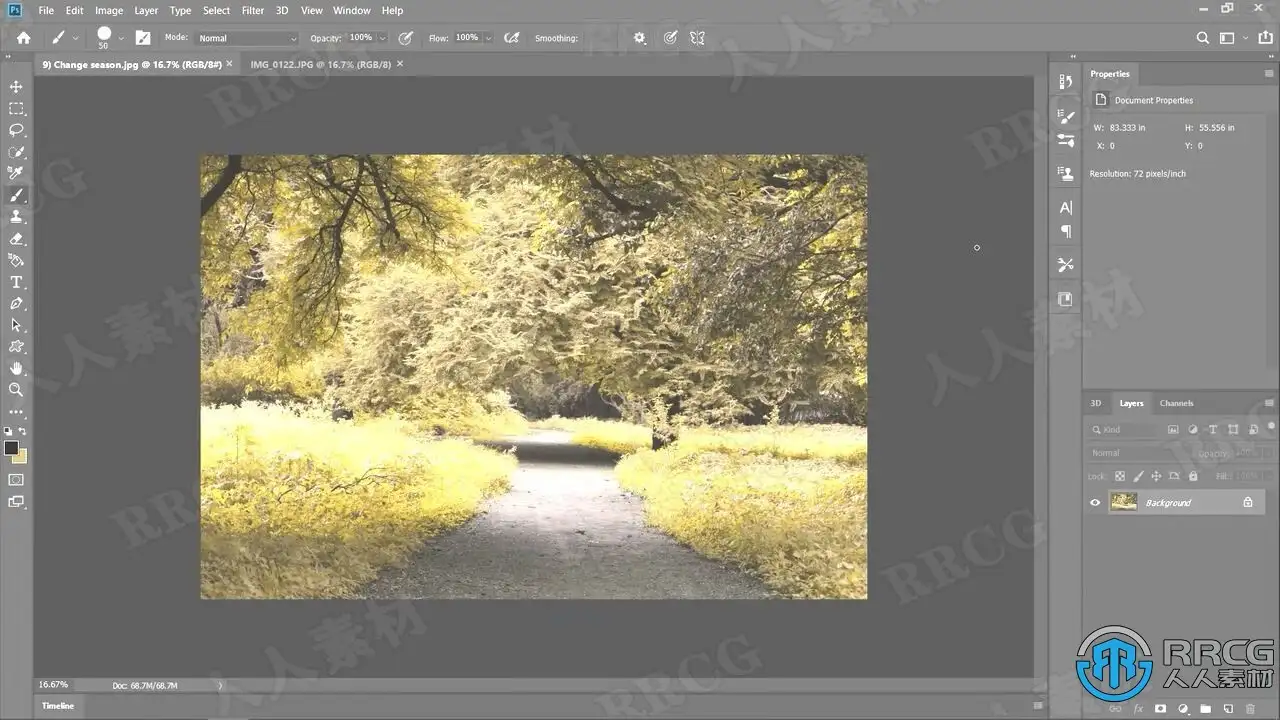The width and height of the screenshot is (1280, 720).
Task: Switch to the IMG_0122.JPG document tab
Action: [x=320, y=64]
